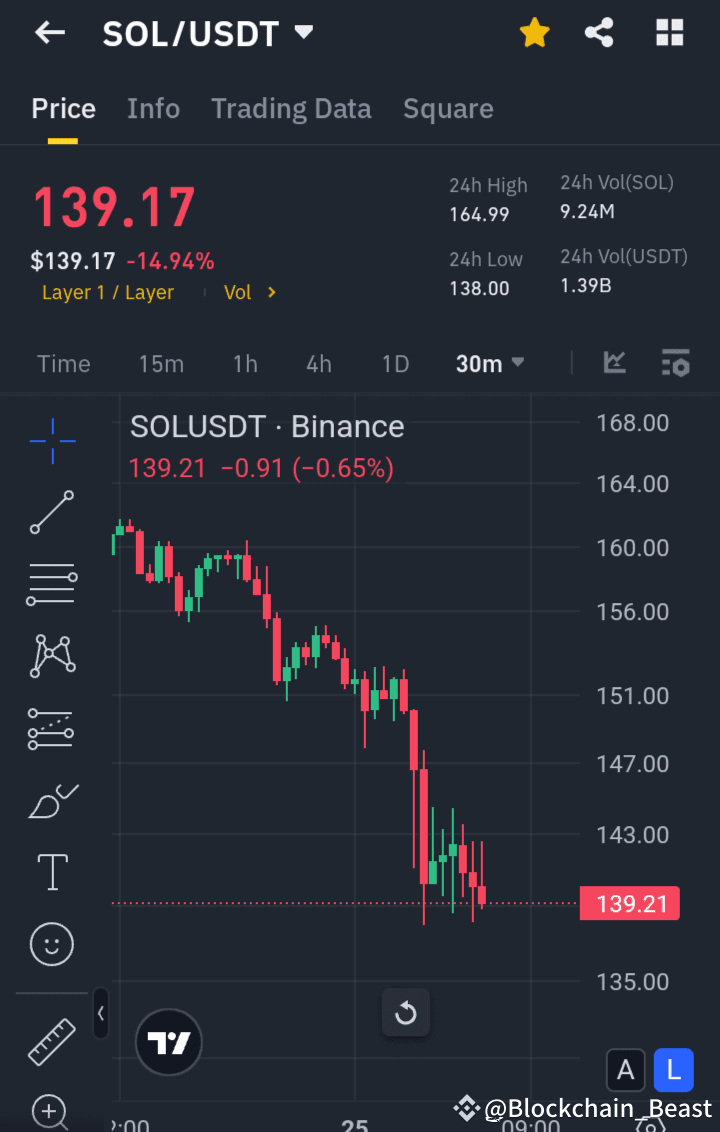This screenshot has height=1132, width=720.
Task: Toggle auto scale with the A button
Action: [626, 1070]
